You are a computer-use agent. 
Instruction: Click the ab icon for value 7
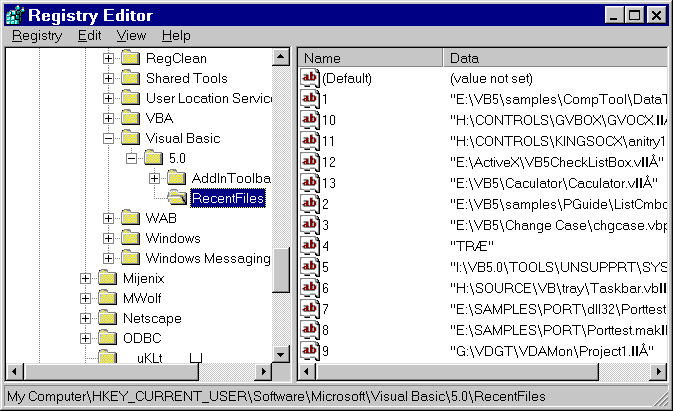click(x=310, y=309)
